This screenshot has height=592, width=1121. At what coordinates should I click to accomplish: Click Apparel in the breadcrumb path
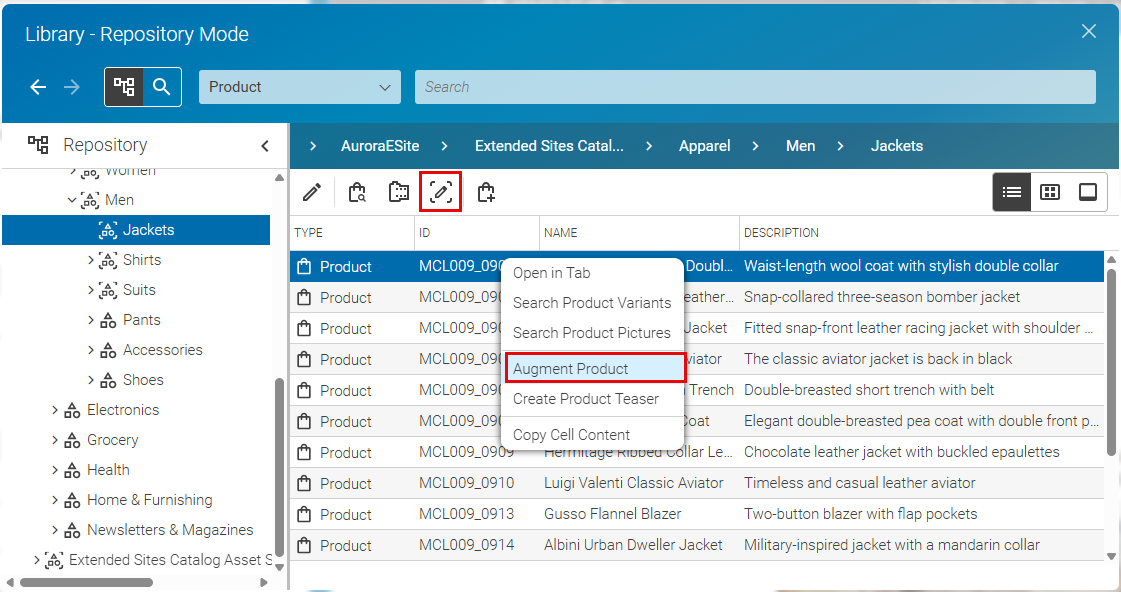[x=704, y=146]
